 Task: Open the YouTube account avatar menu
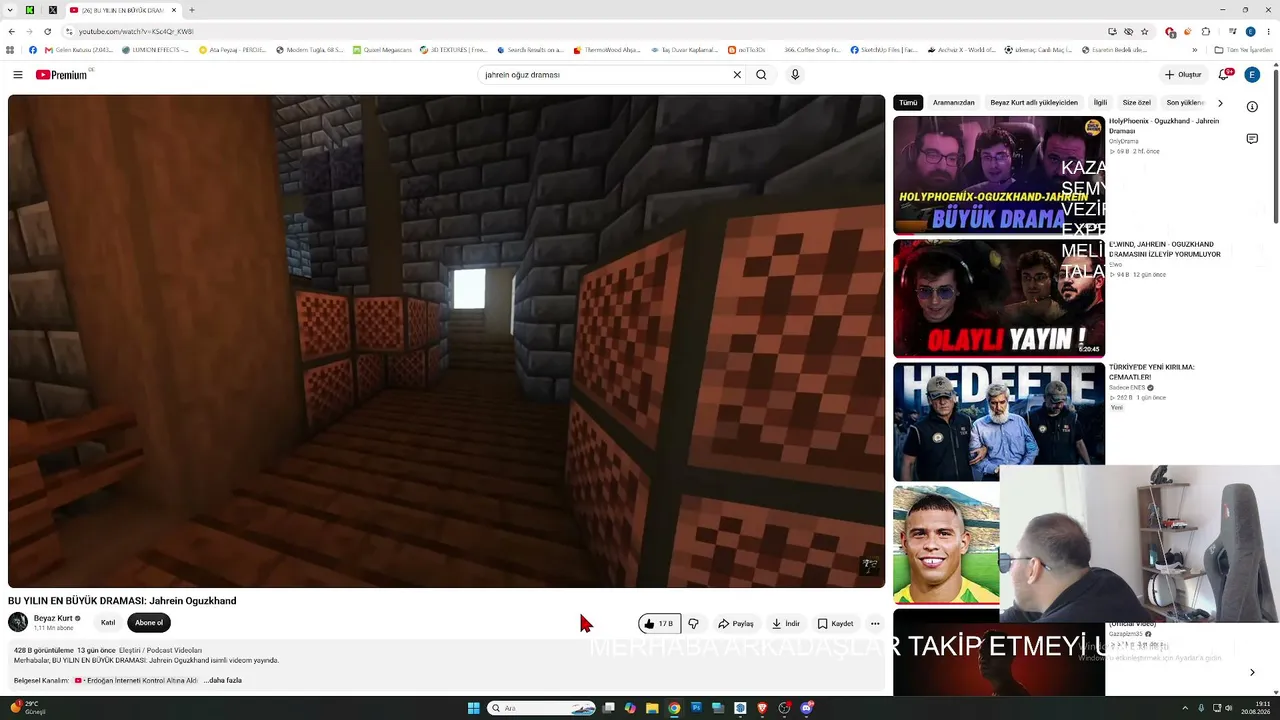(x=1252, y=75)
